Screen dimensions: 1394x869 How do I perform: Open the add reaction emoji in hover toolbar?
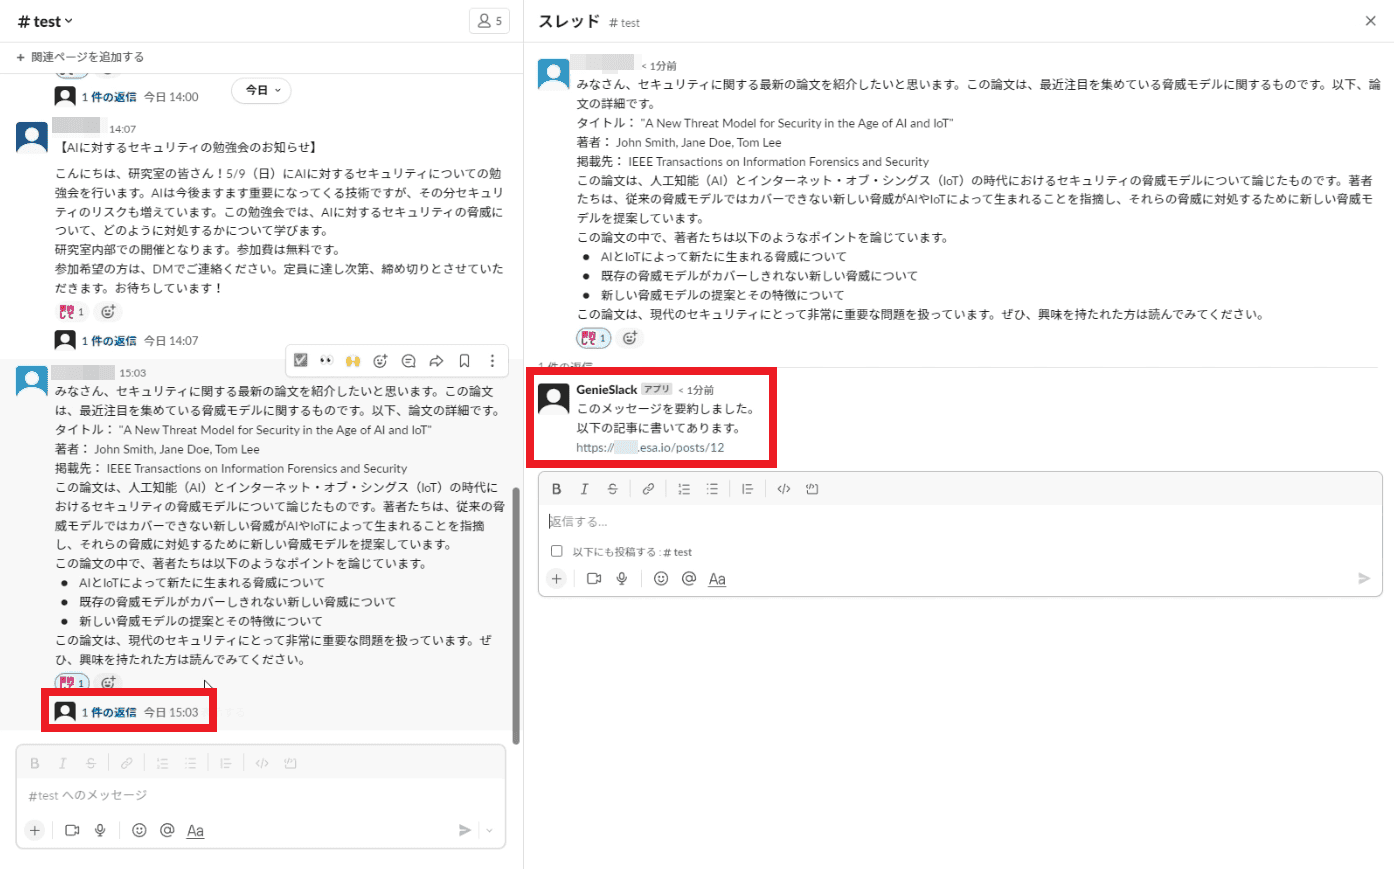point(380,361)
